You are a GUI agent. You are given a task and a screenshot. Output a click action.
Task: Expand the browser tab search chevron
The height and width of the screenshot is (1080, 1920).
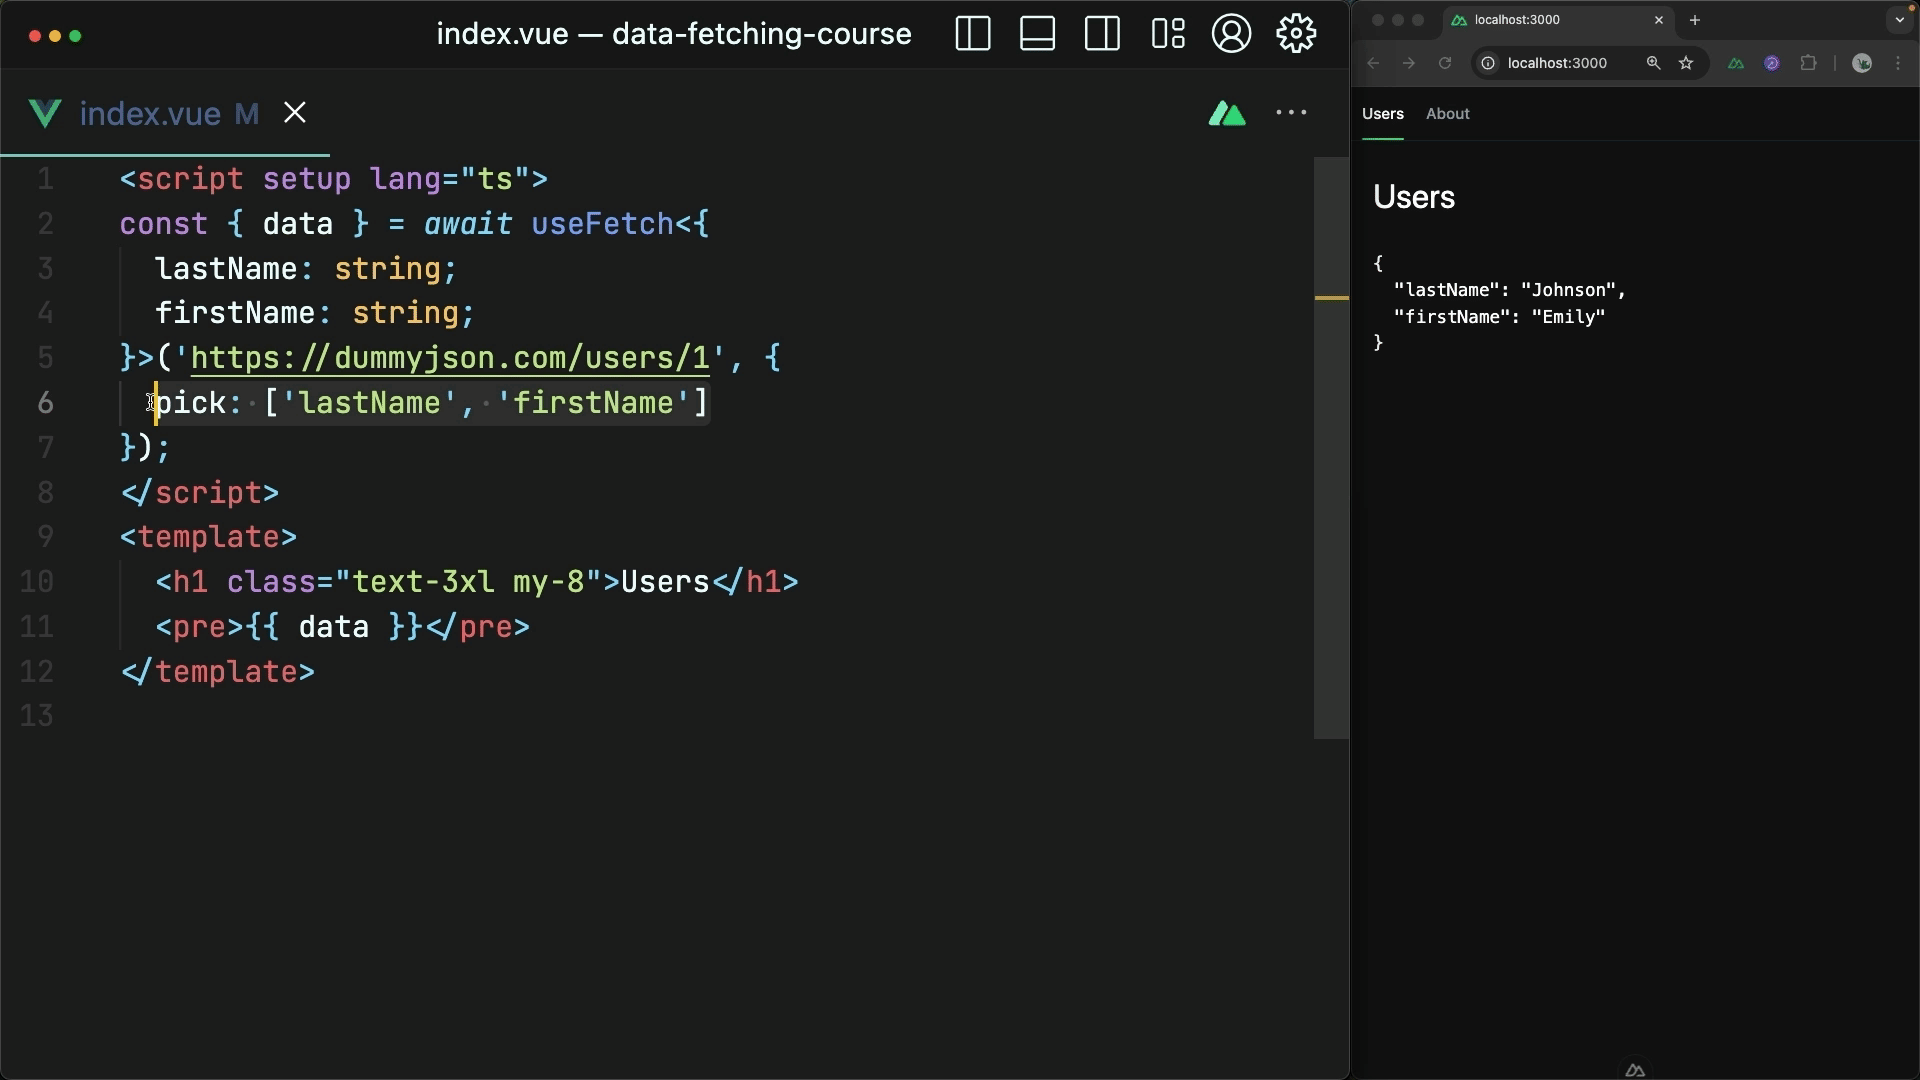click(x=1899, y=20)
